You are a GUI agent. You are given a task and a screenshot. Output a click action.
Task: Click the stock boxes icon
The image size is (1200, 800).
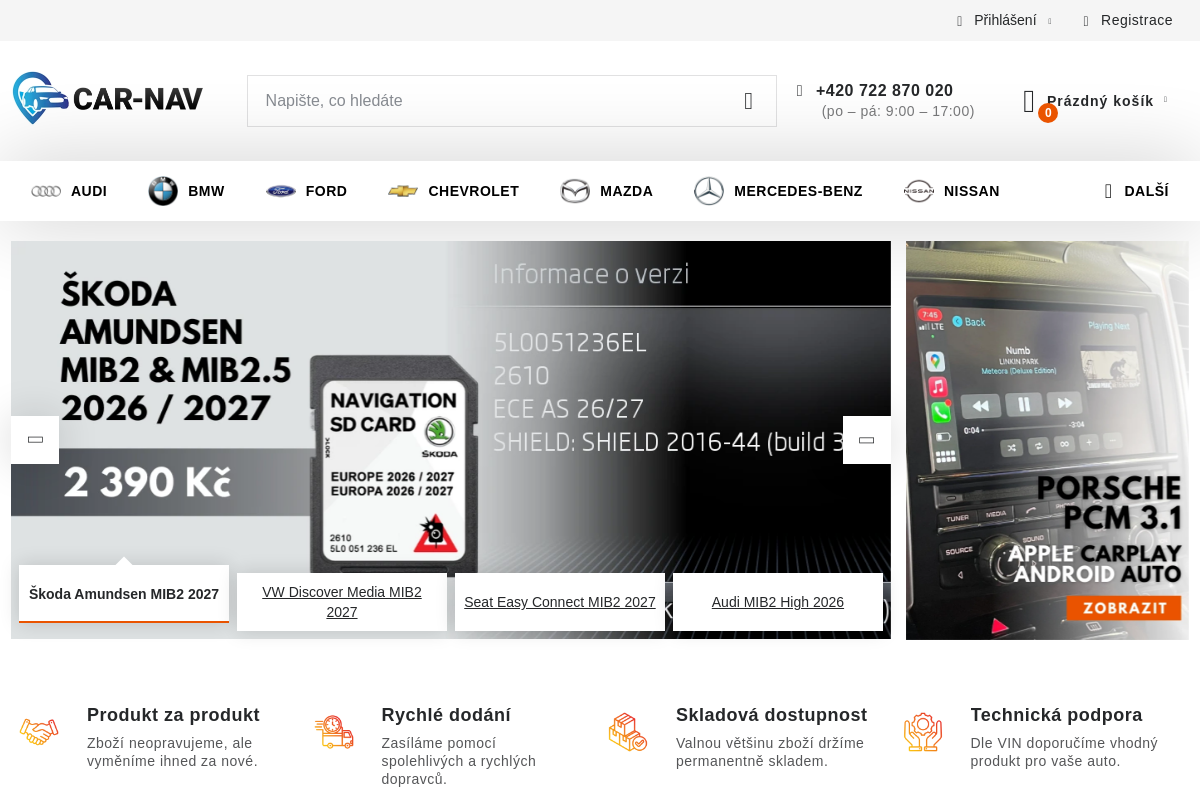tap(628, 732)
